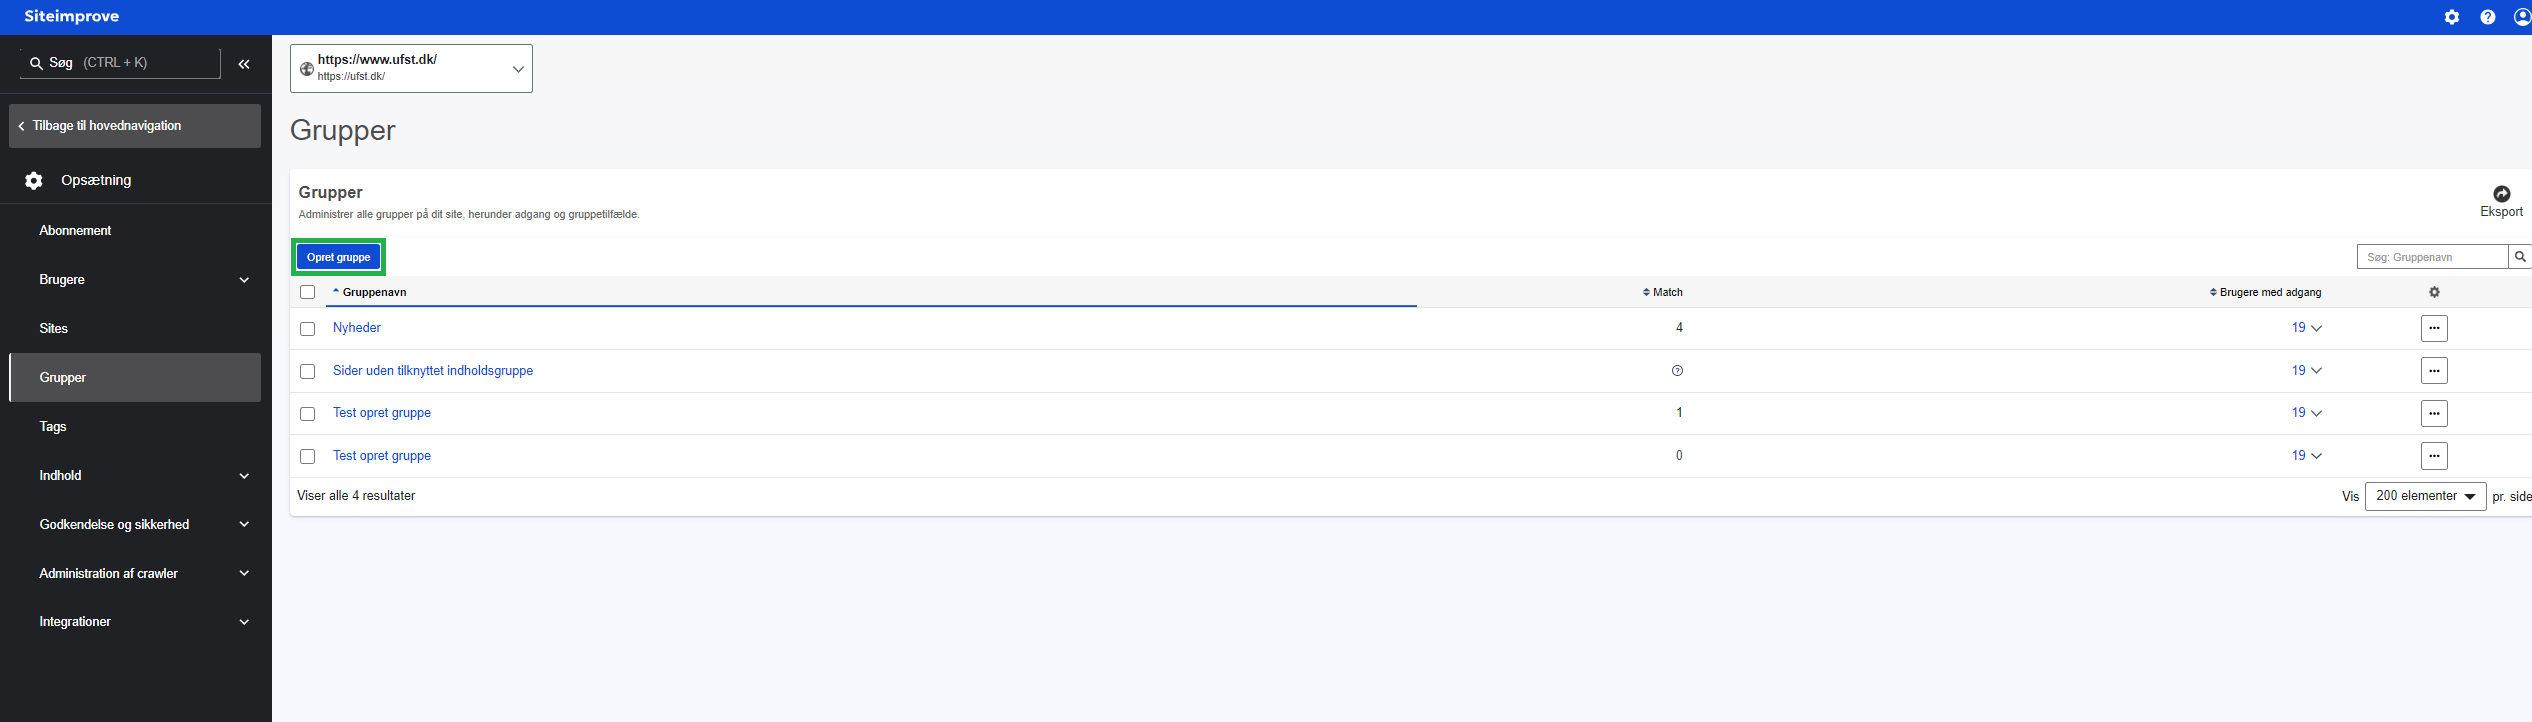This screenshot has width=2532, height=722.
Task: Click the group search magnifier button
Action: click(x=2520, y=257)
